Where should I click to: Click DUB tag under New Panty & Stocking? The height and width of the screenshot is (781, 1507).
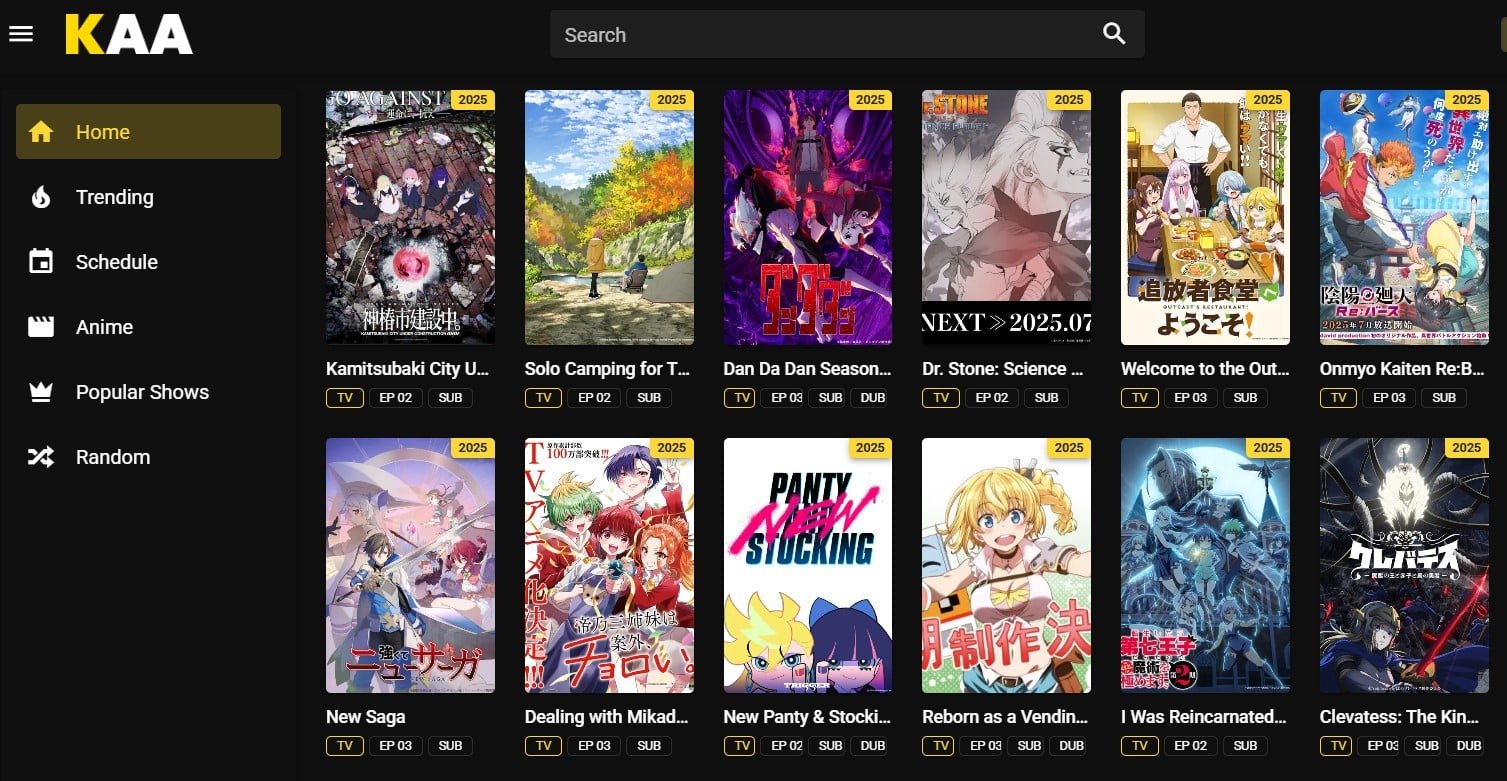point(872,746)
